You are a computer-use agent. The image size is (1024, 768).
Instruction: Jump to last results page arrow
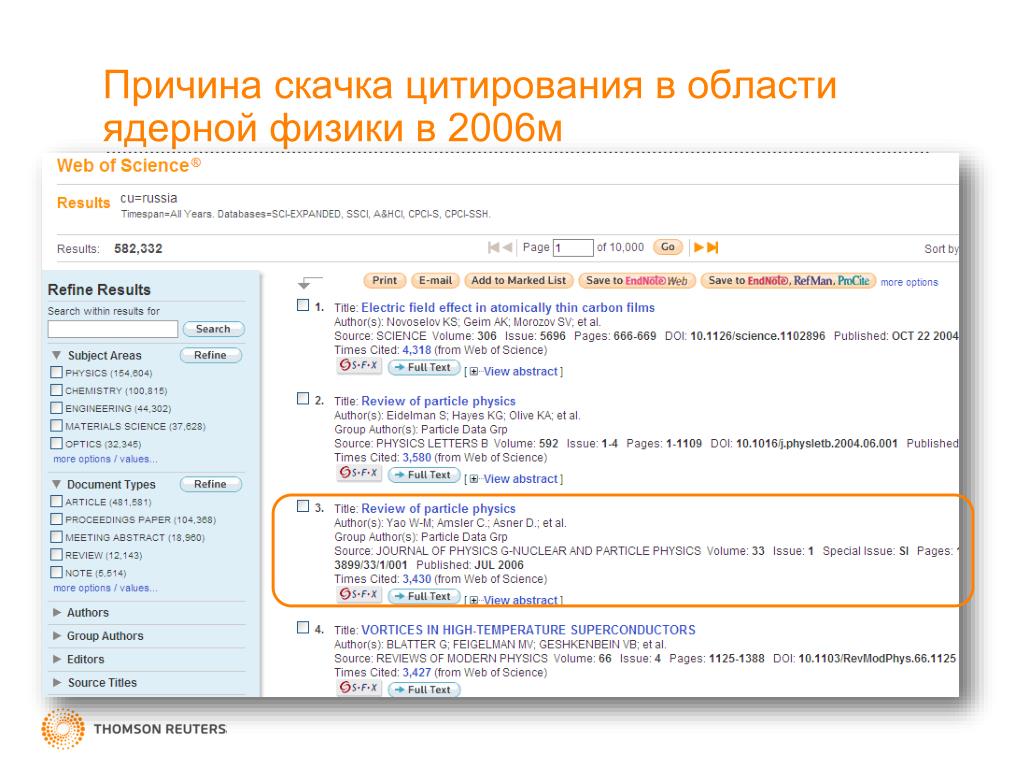(x=712, y=248)
